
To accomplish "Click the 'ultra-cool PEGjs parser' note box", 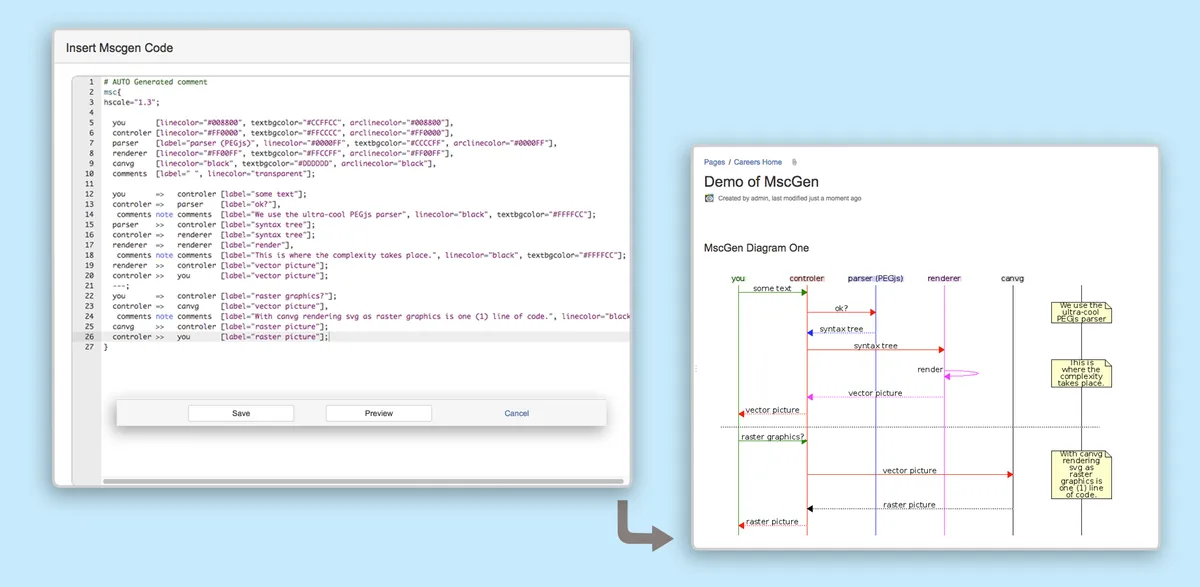I will (1081, 312).
